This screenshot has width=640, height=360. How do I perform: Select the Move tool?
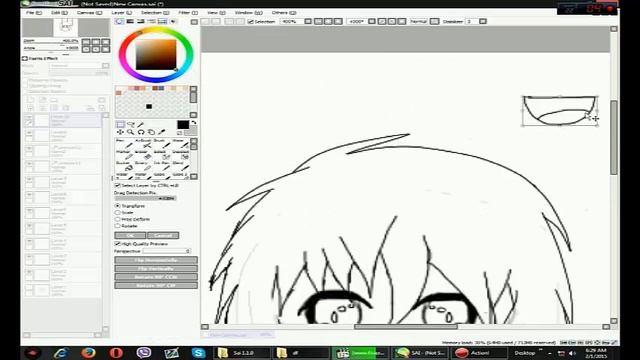pos(120,132)
